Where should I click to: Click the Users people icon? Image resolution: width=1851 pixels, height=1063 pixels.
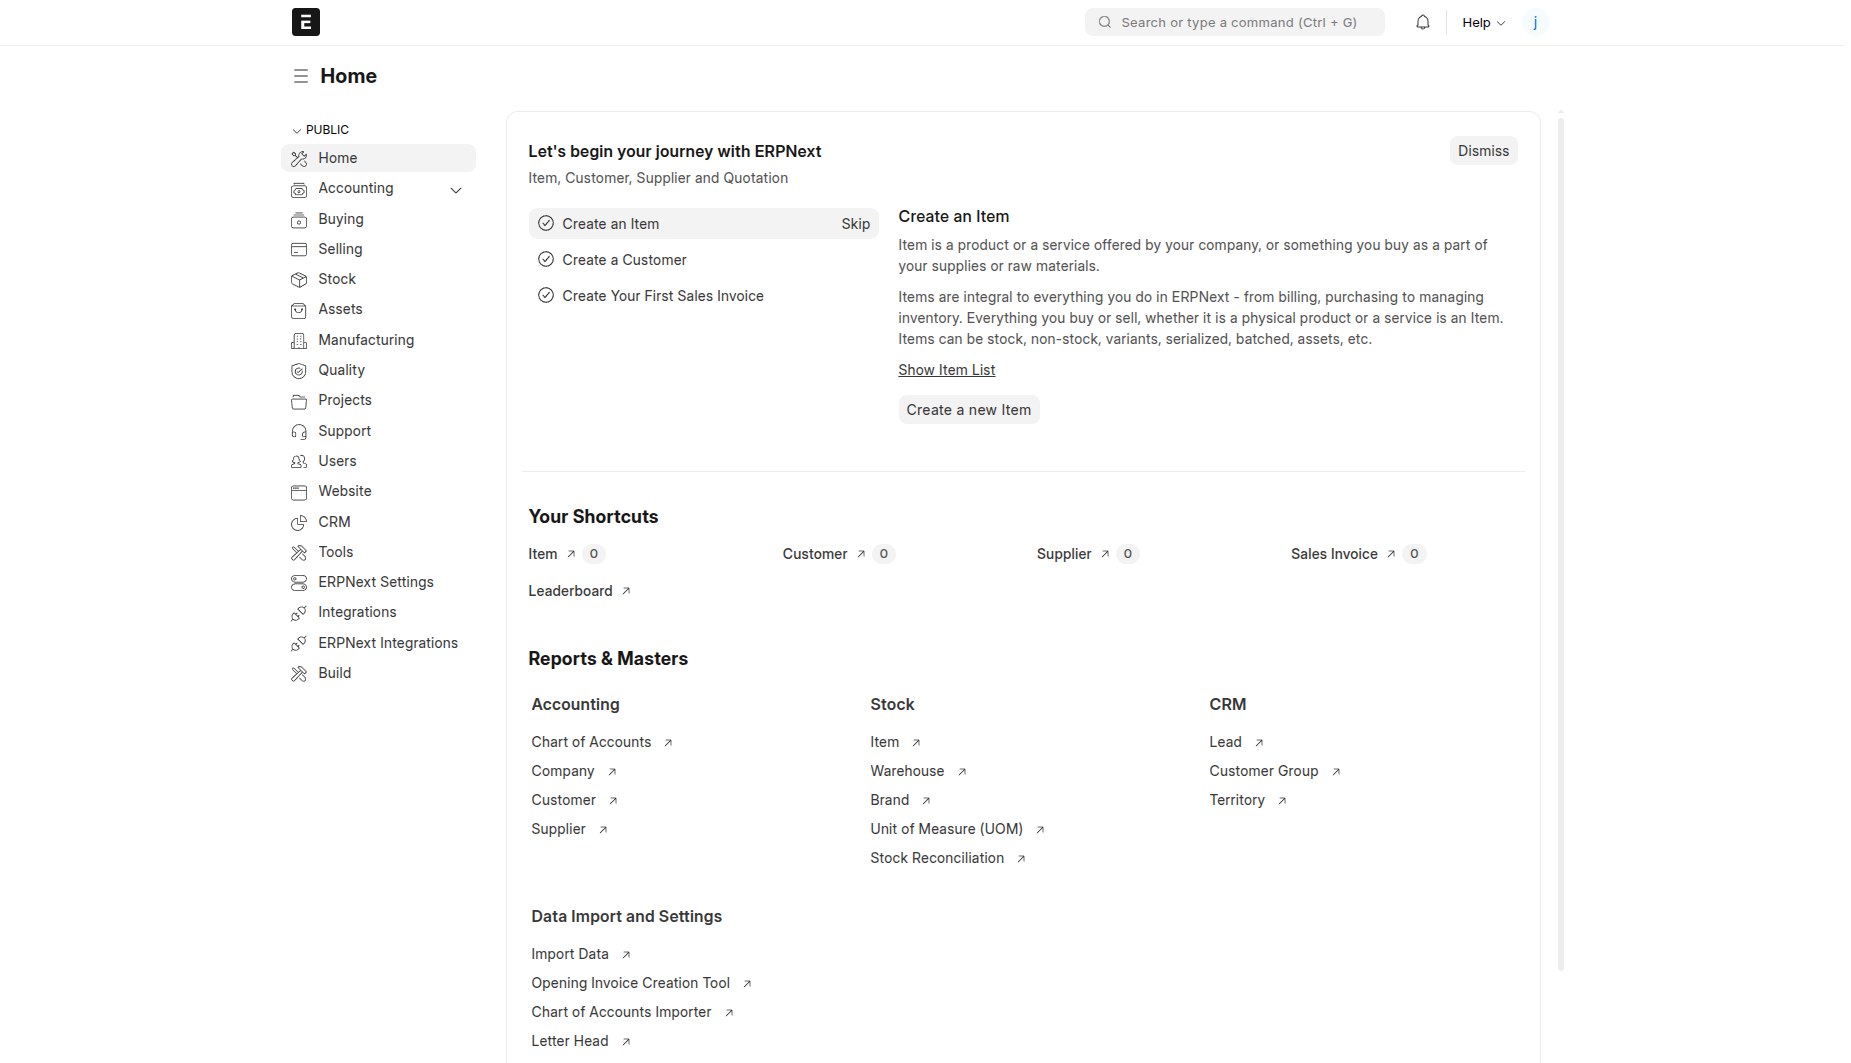299,462
